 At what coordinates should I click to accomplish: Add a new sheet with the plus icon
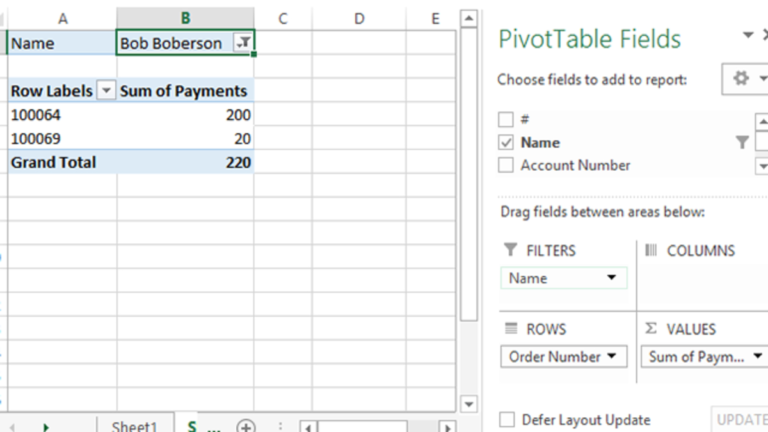click(x=245, y=426)
